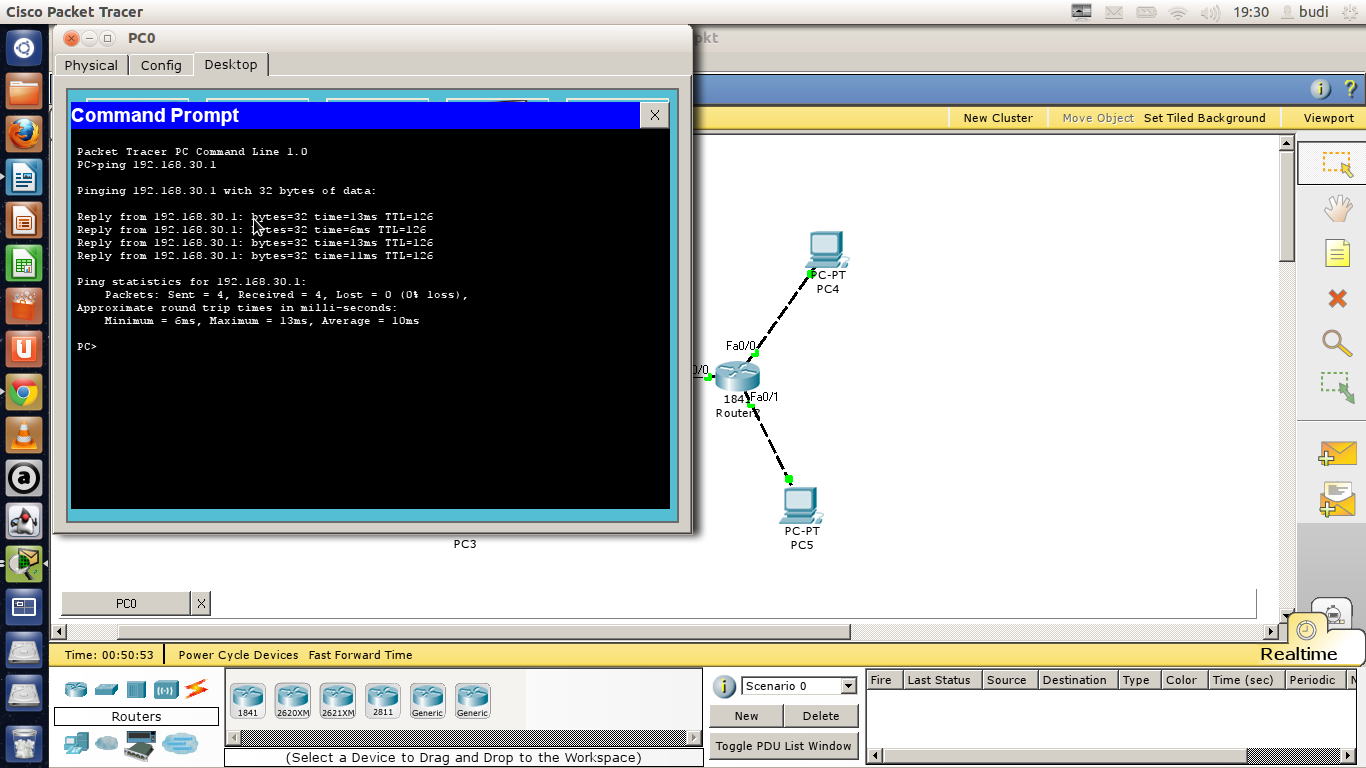Viewport: 1366px width, 768px height.
Task: Click Power Cycle Devices
Action: pyautogui.click(x=238, y=655)
